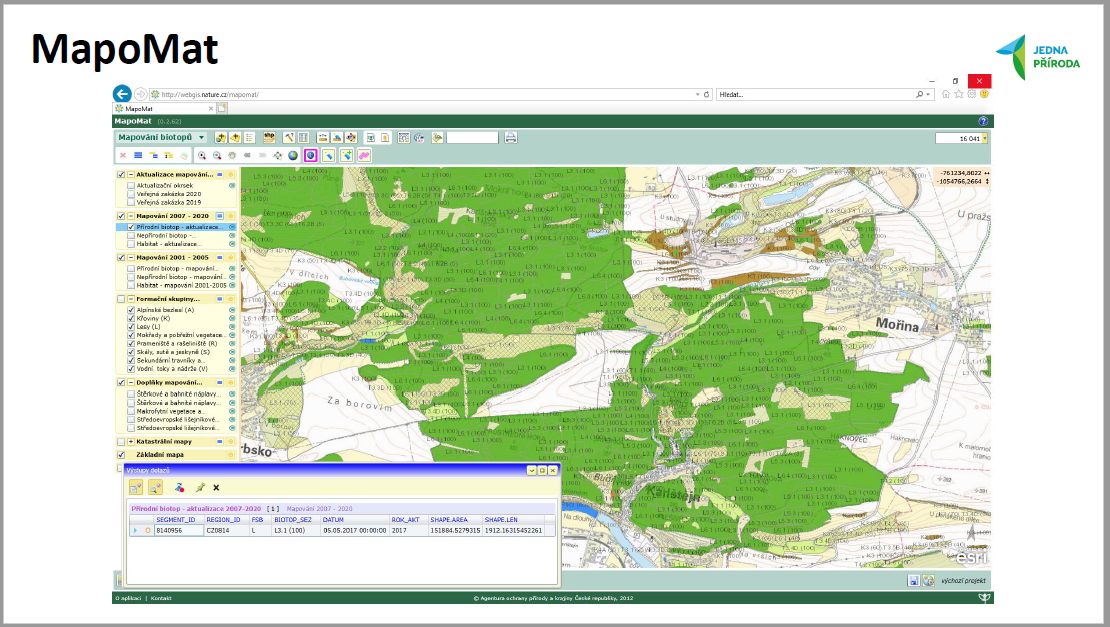Click the browser refresh icon in address bar

tap(706, 94)
